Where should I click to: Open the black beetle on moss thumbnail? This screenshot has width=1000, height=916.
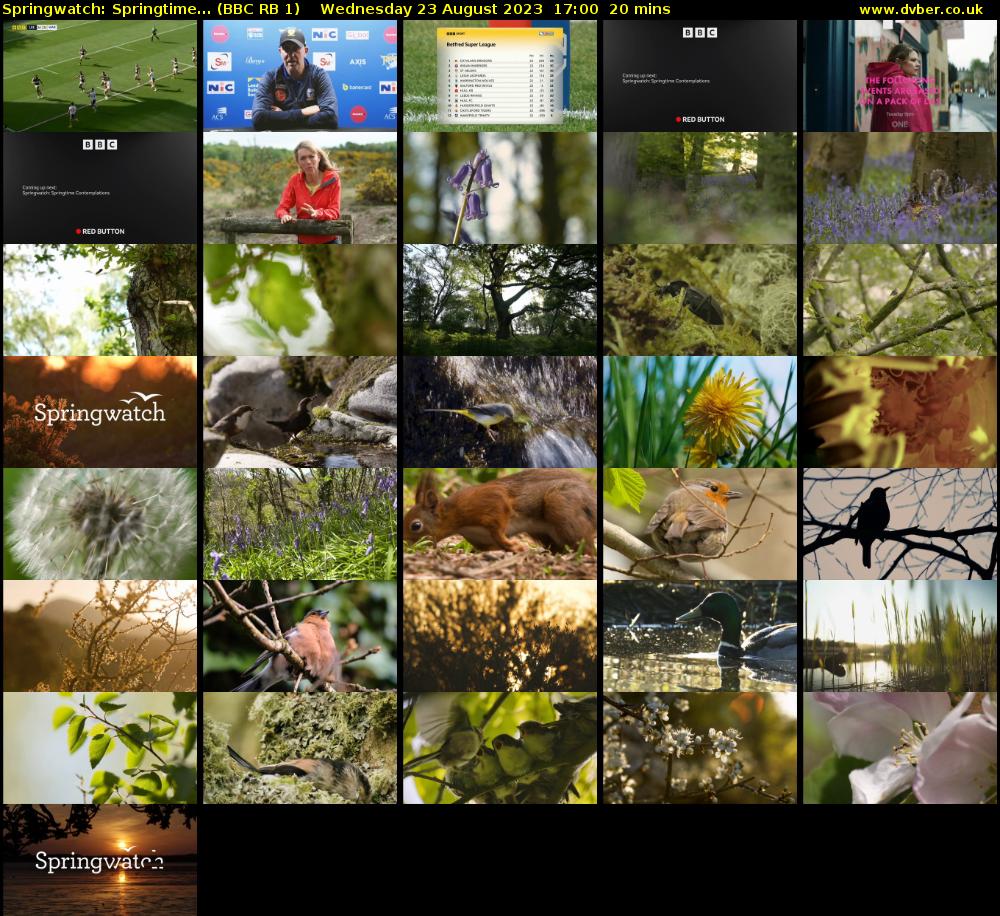(x=700, y=300)
